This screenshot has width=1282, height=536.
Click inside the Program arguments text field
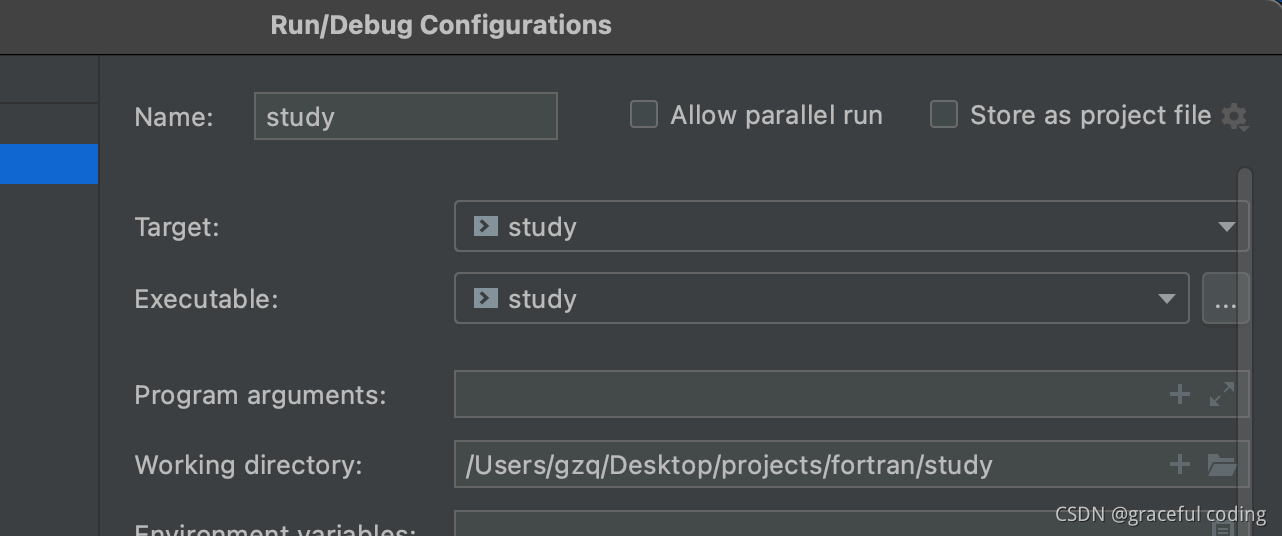coord(810,395)
